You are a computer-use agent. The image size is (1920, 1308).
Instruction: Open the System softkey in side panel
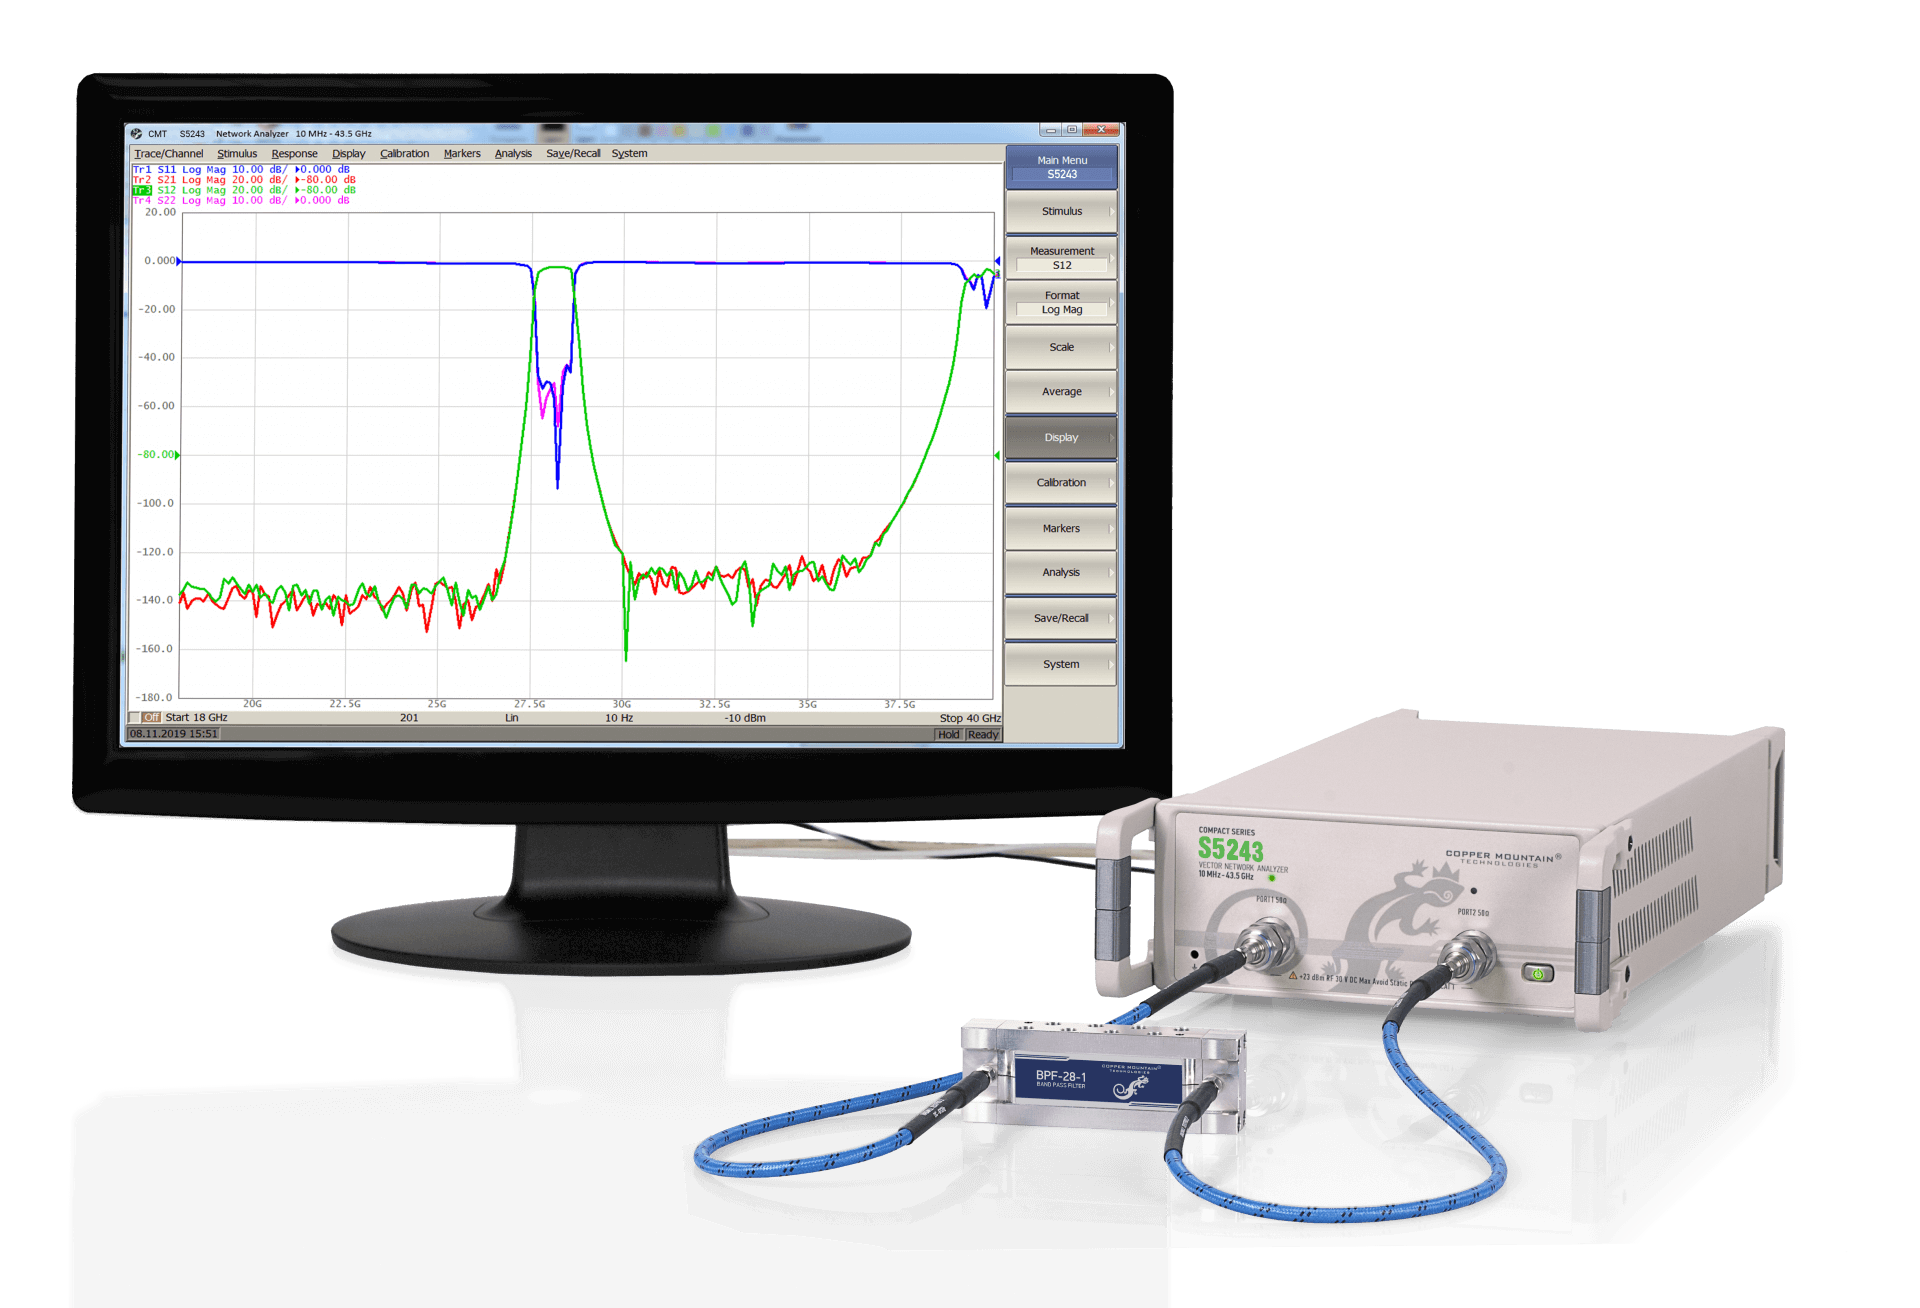point(1061,665)
